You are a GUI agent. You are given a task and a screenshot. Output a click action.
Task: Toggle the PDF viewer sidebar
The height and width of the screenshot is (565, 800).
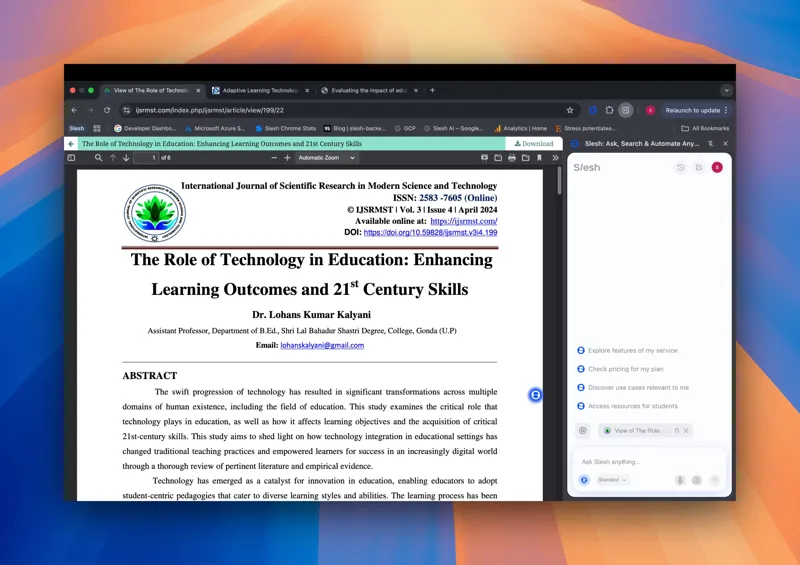click(71, 158)
